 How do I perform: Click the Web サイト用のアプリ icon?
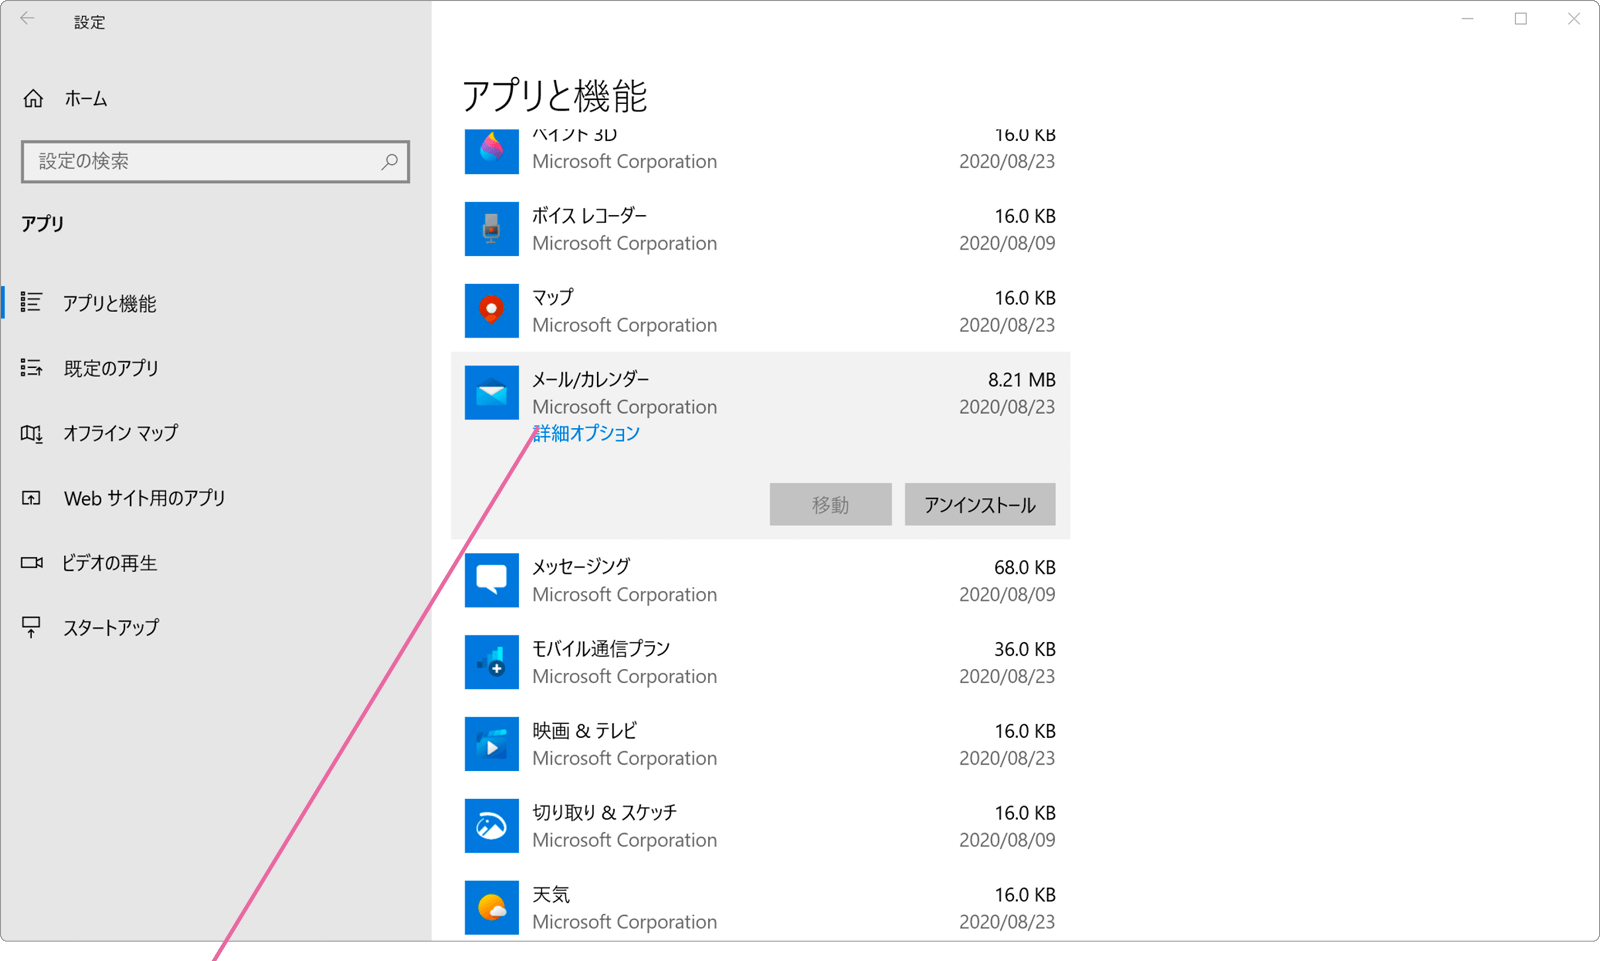31,498
